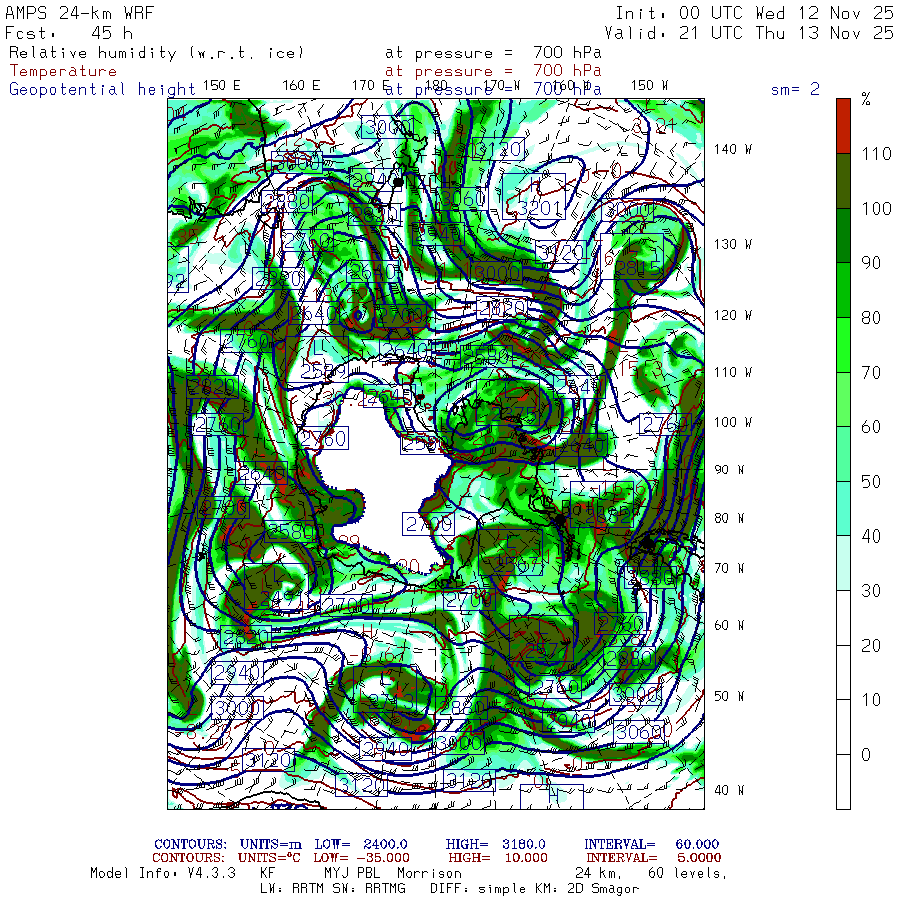Viewport: 900px width, 900px height.
Task: Click the red colorbar segment above 110
Action: (x=843, y=126)
